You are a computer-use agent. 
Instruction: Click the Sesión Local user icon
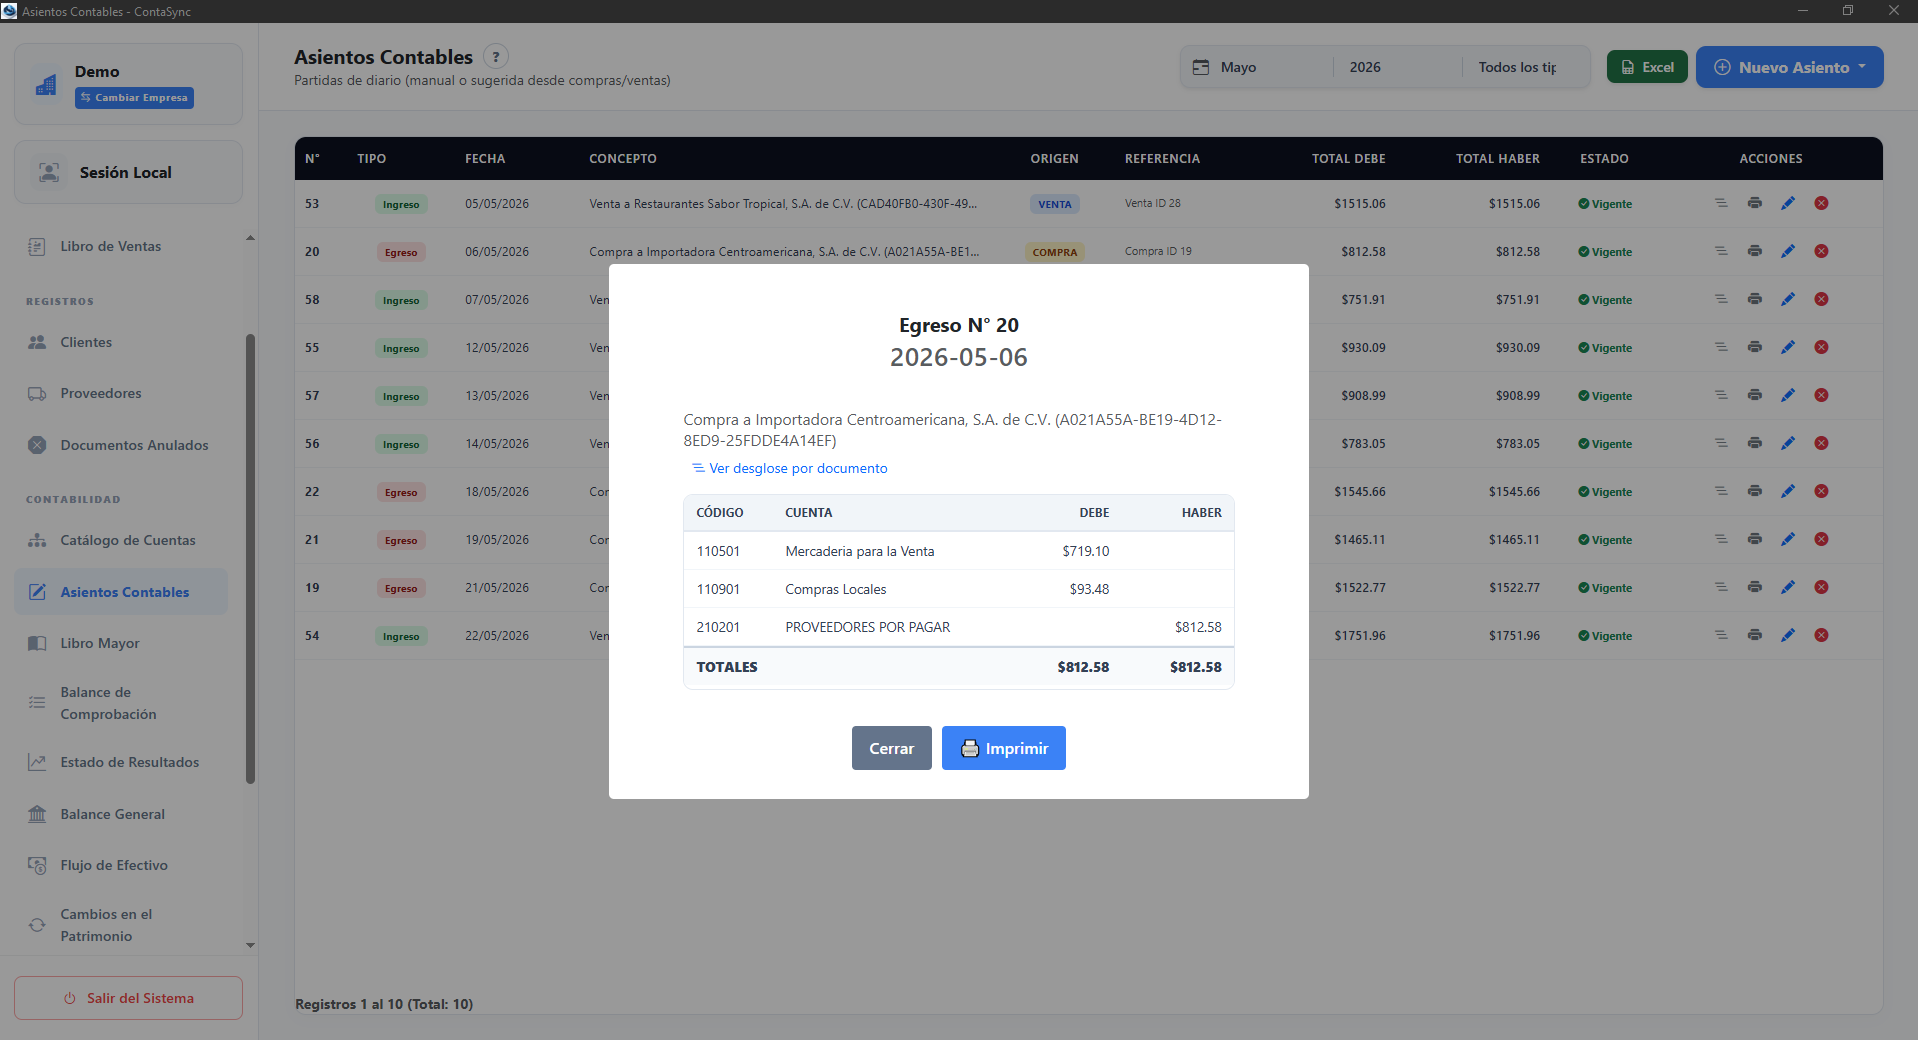49,172
